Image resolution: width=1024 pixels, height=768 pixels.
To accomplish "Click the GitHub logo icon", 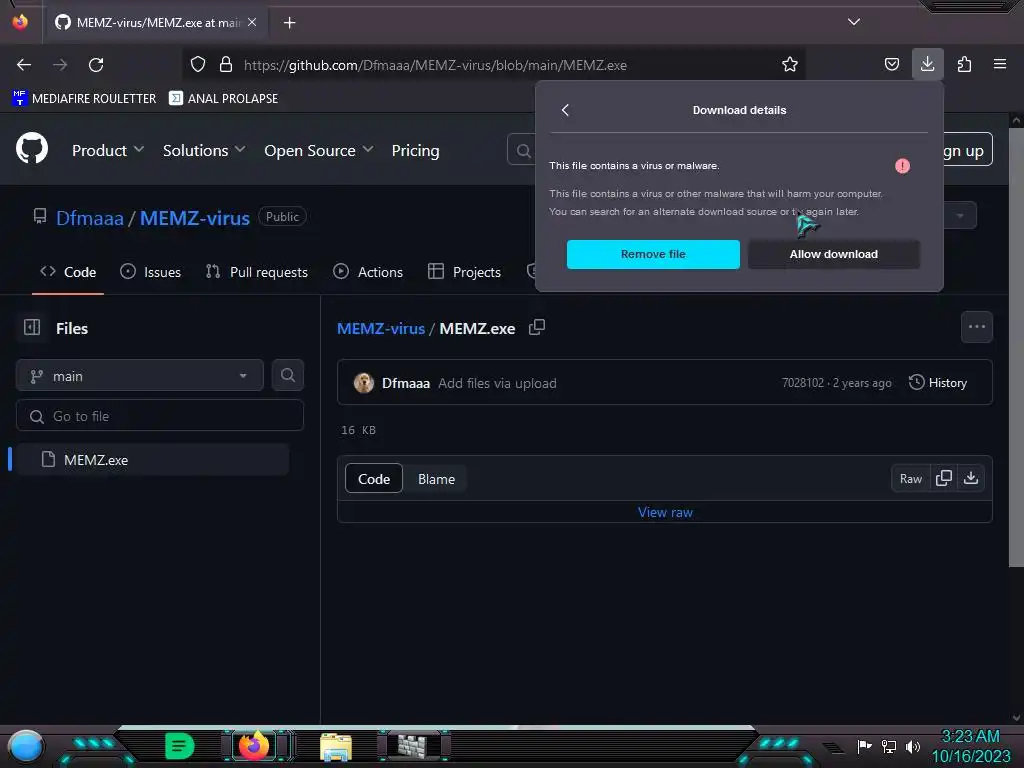I will click(x=32, y=148).
